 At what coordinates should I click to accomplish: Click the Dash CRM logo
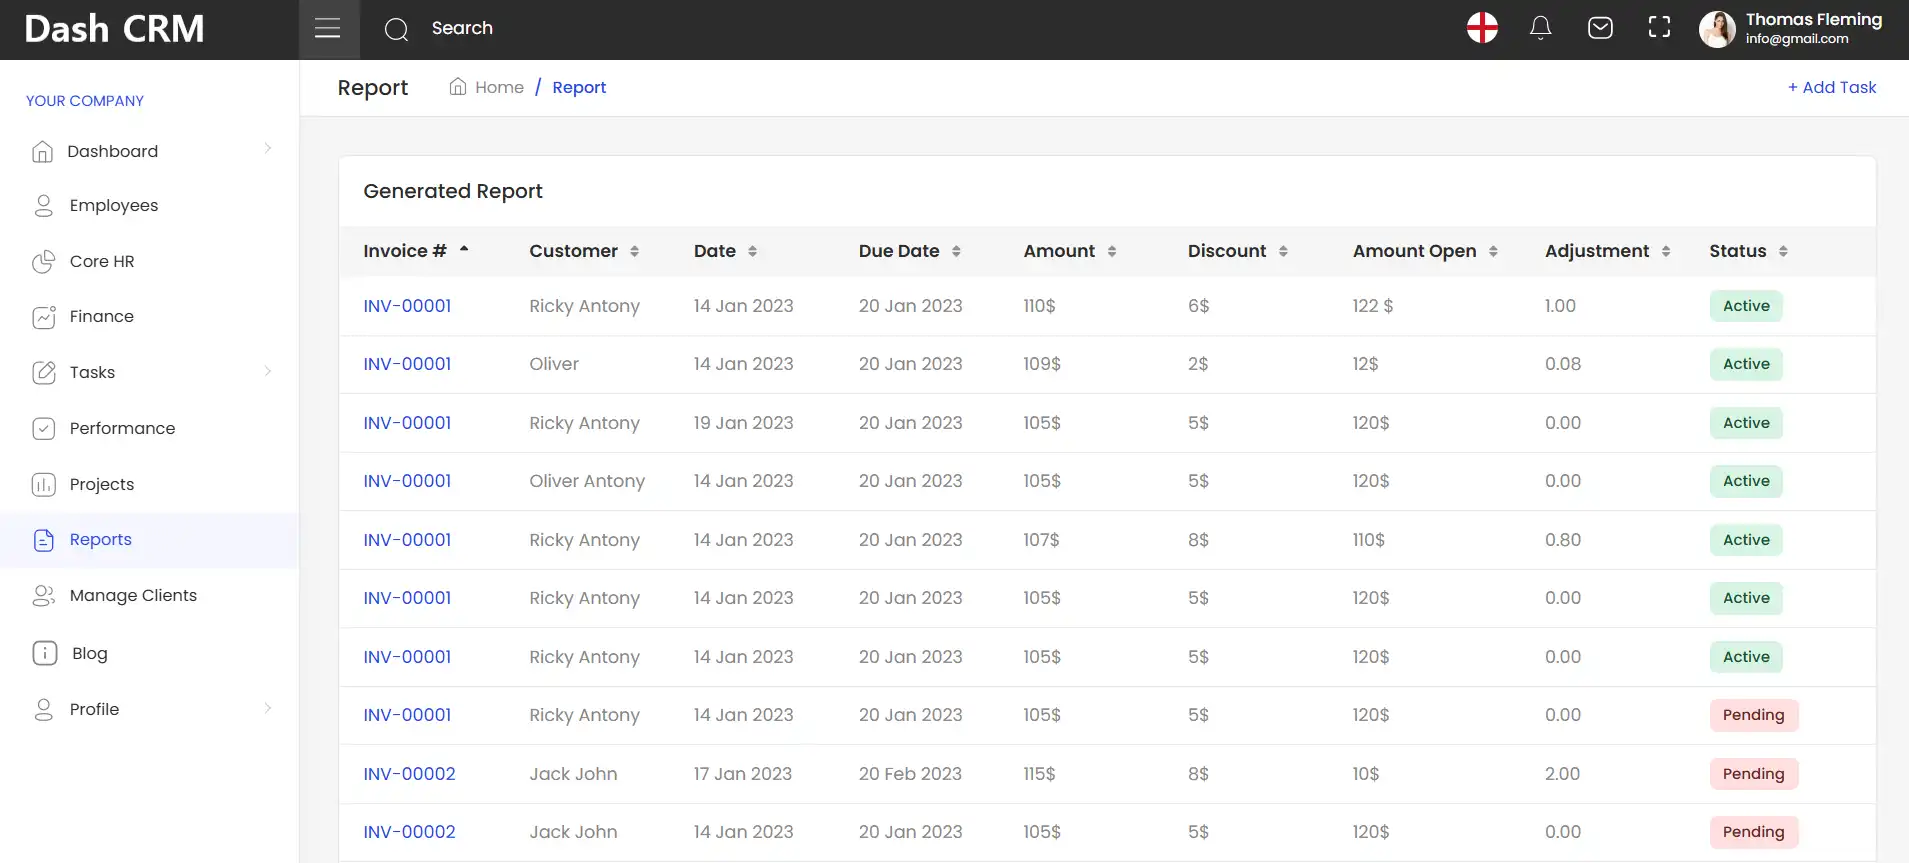pos(114,29)
